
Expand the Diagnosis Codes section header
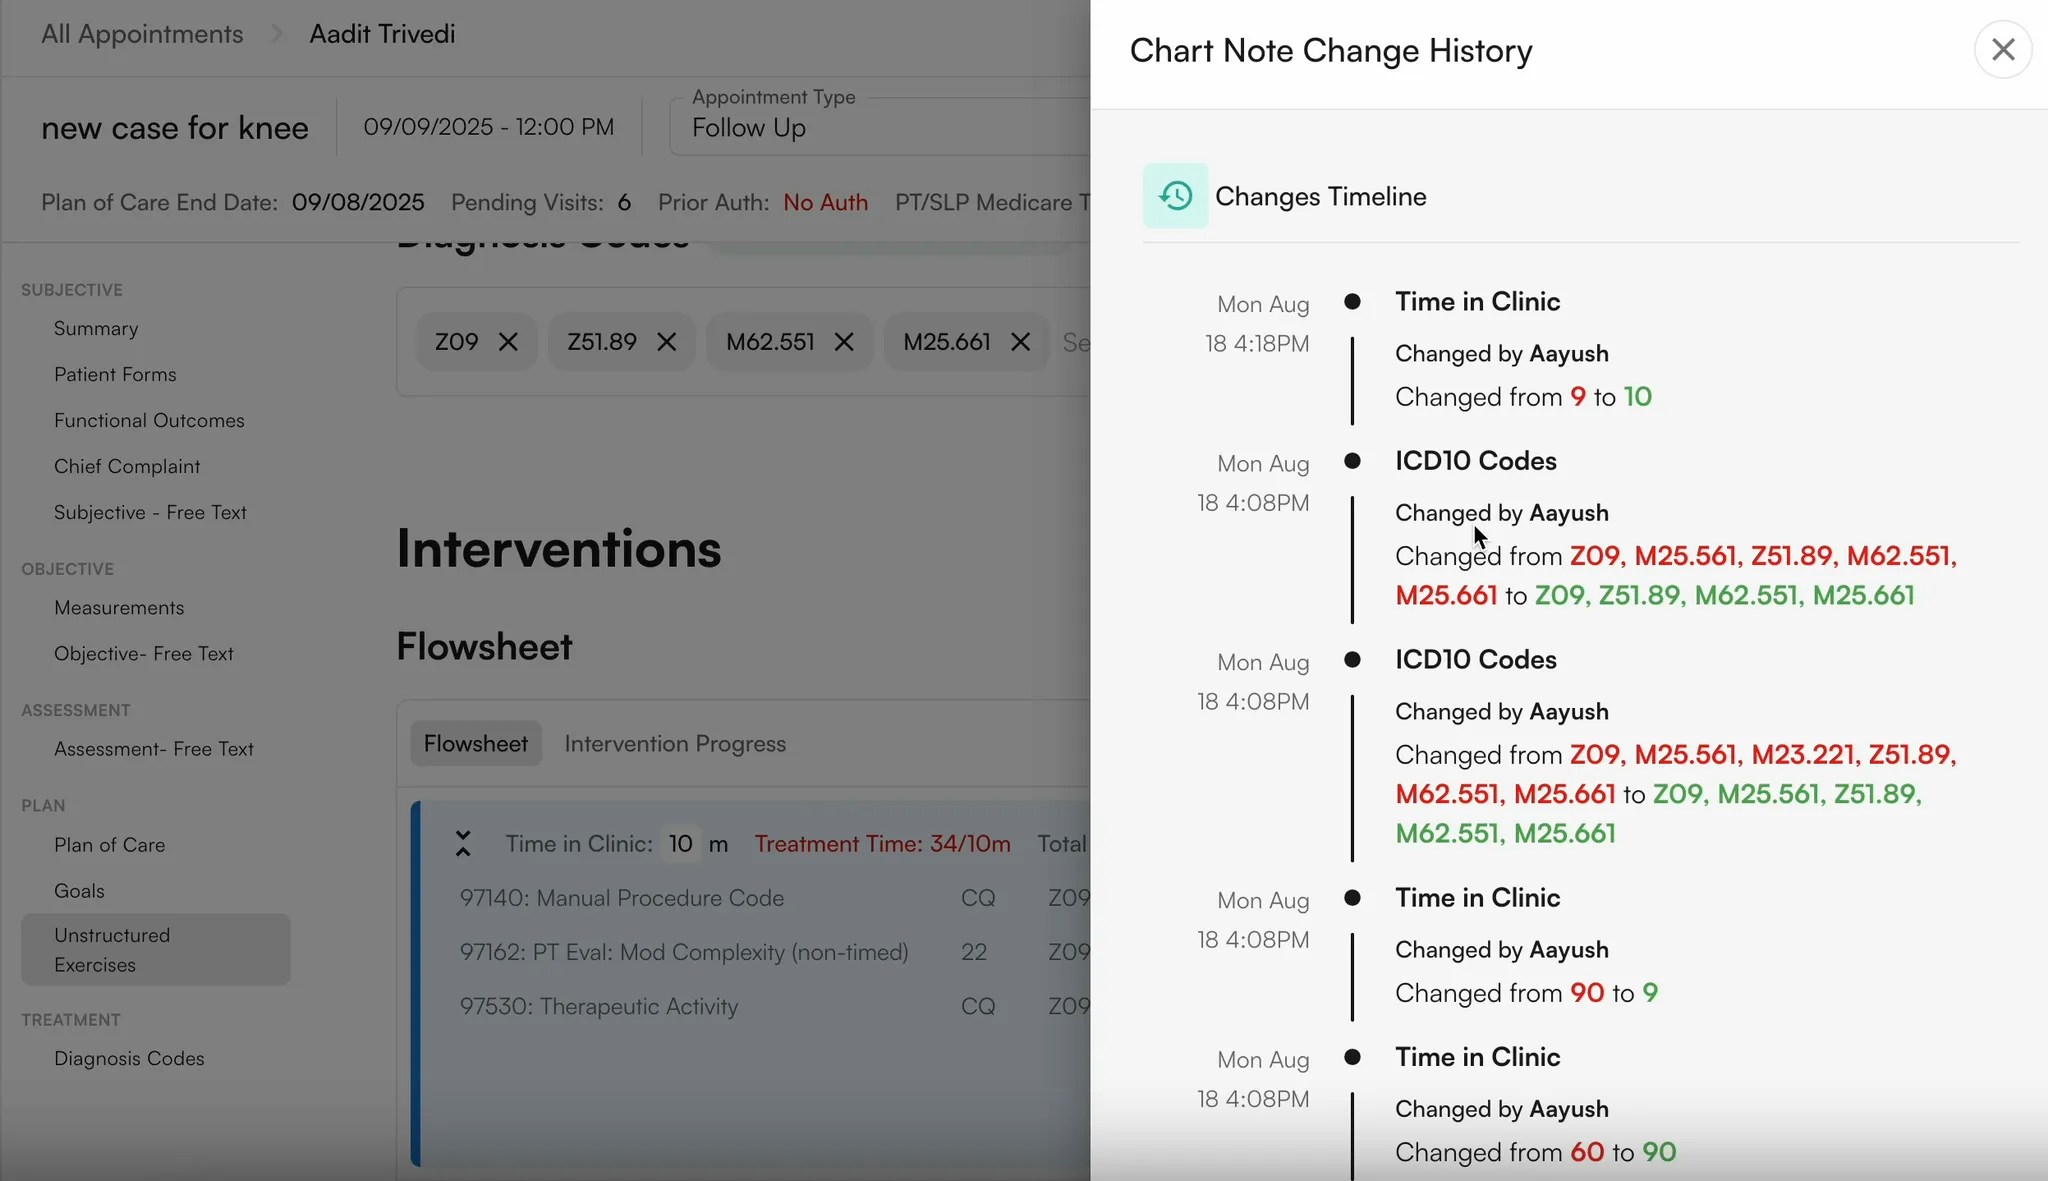click(545, 240)
